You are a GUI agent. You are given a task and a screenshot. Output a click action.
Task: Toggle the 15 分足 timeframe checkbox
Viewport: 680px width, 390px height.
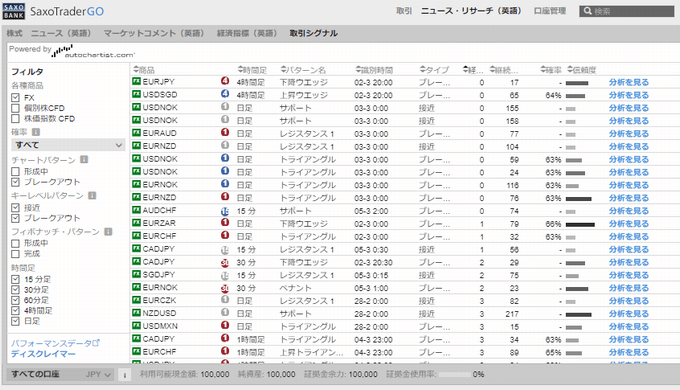point(16,279)
